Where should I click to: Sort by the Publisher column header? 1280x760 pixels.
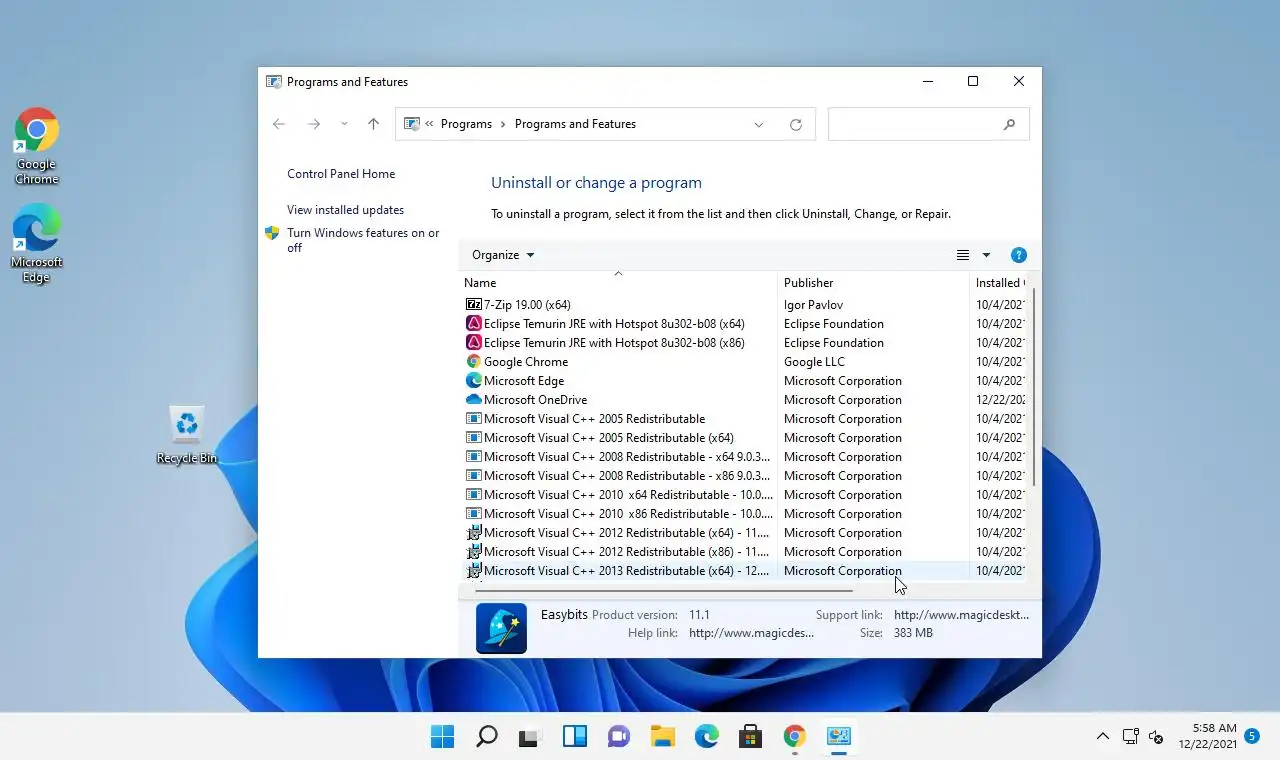click(873, 283)
